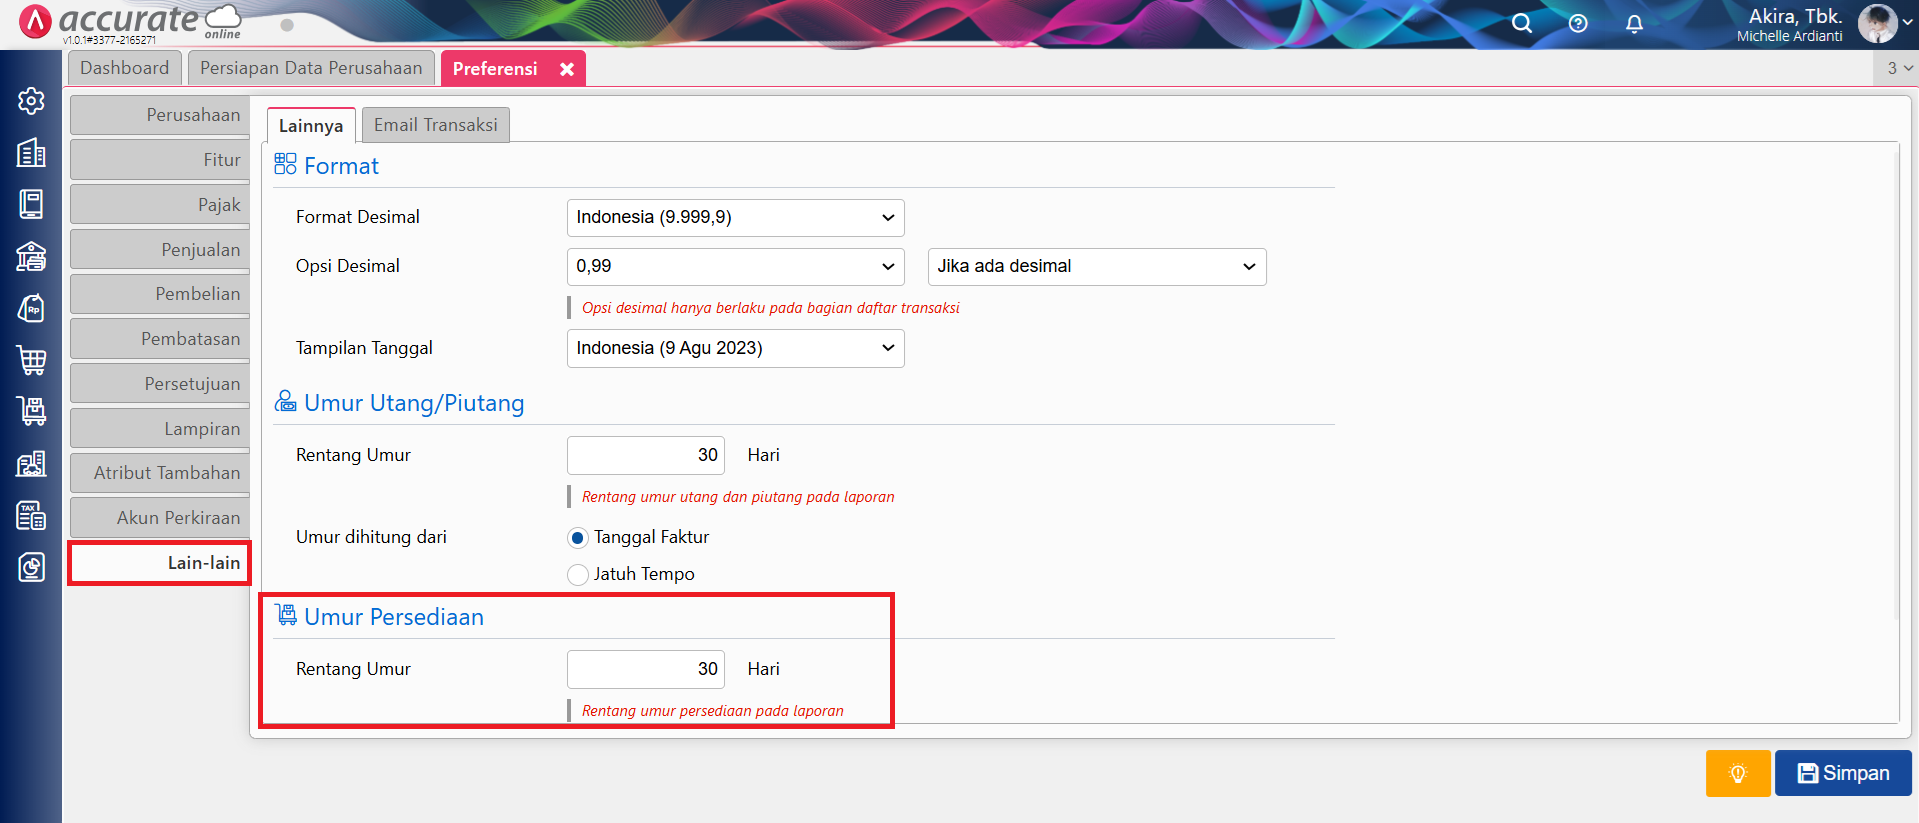The width and height of the screenshot is (1919, 823).
Task: Select the Jatuh Tempo radio option
Action: pos(578,575)
